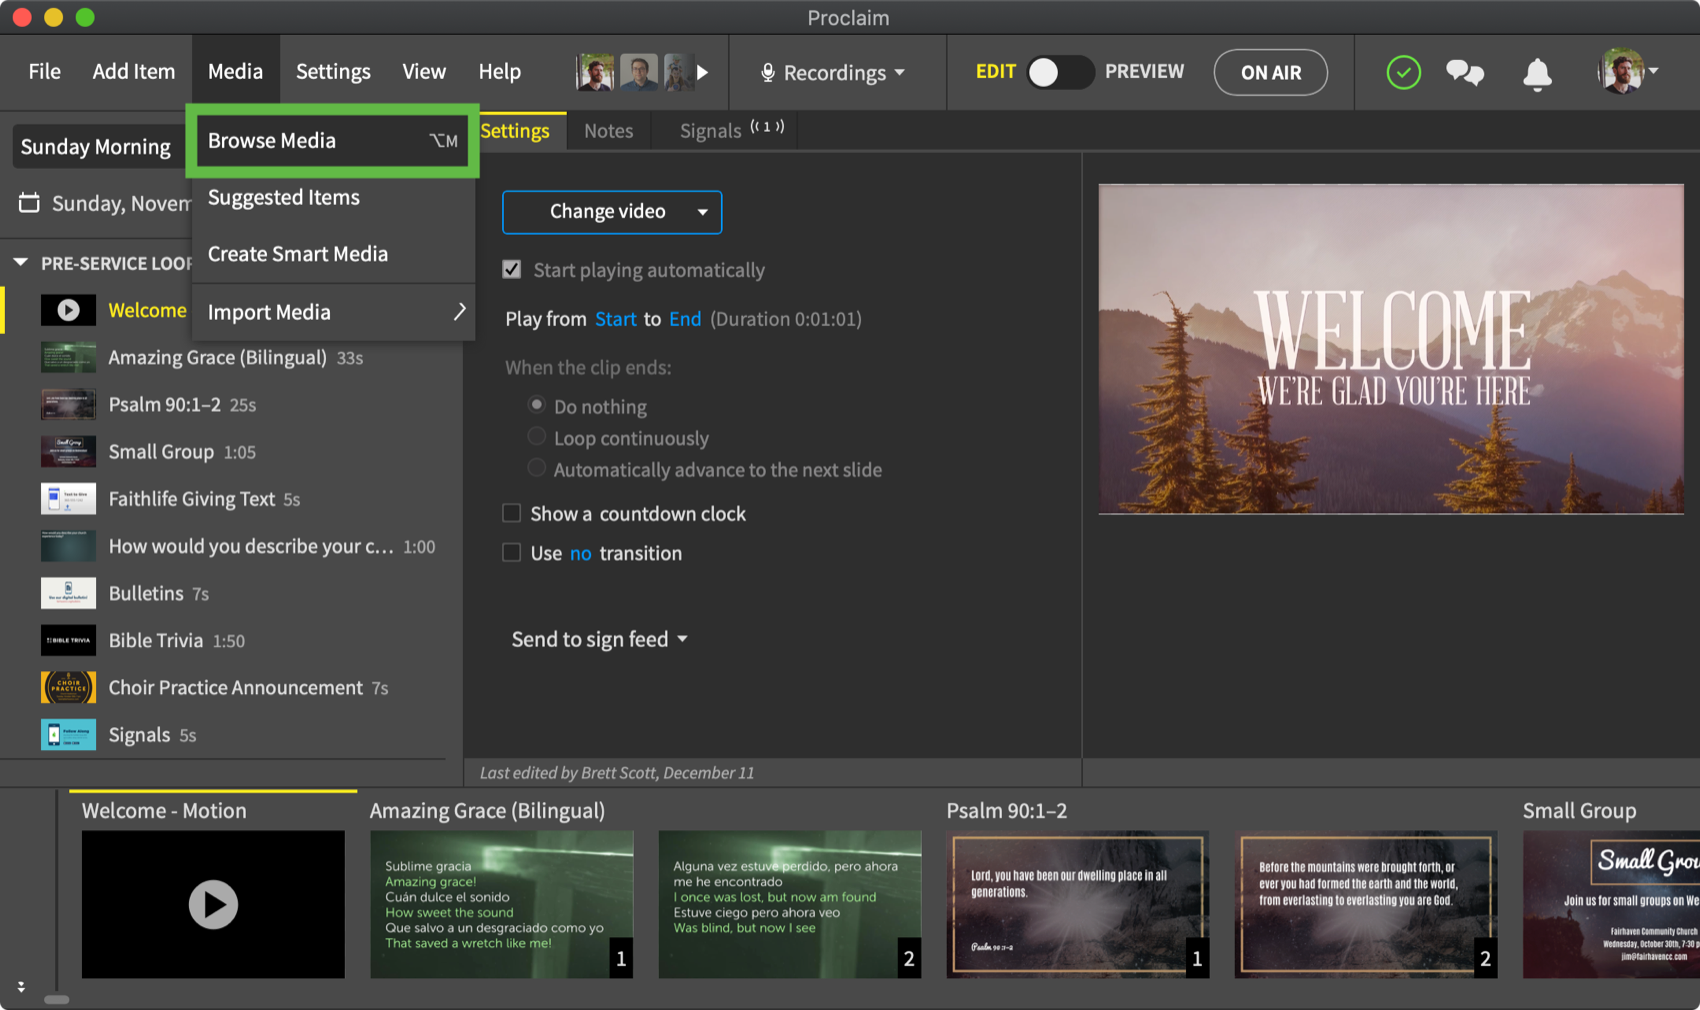The height and width of the screenshot is (1010, 1700).
Task: Click the End link in Play from
Action: [x=685, y=318]
